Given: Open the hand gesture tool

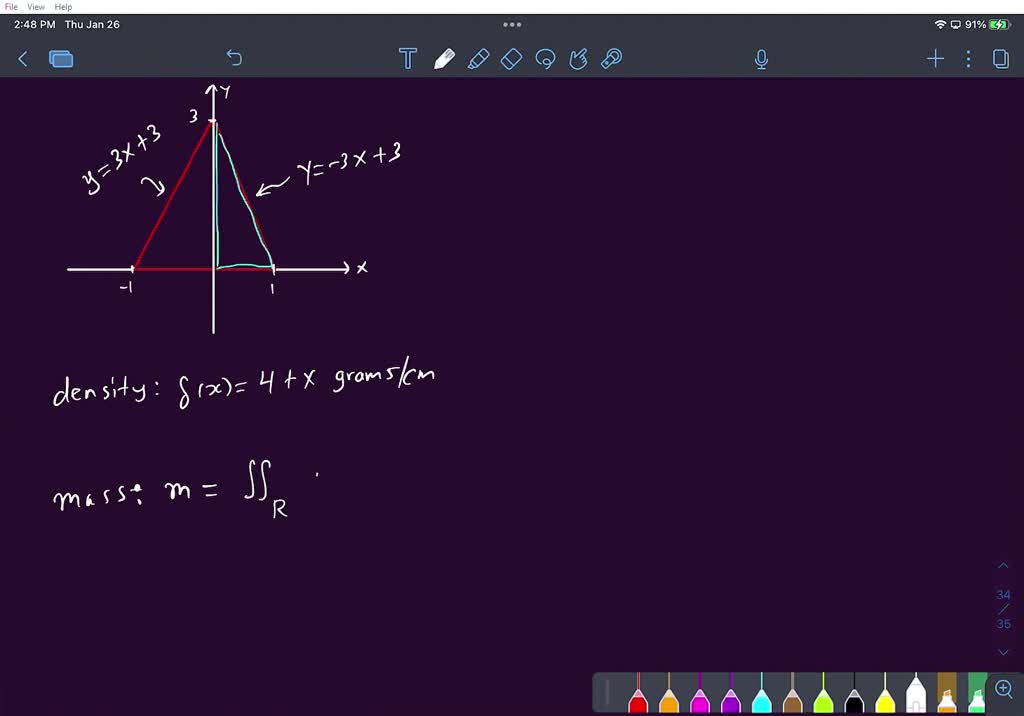Looking at the screenshot, I should pyautogui.click(x=578, y=59).
